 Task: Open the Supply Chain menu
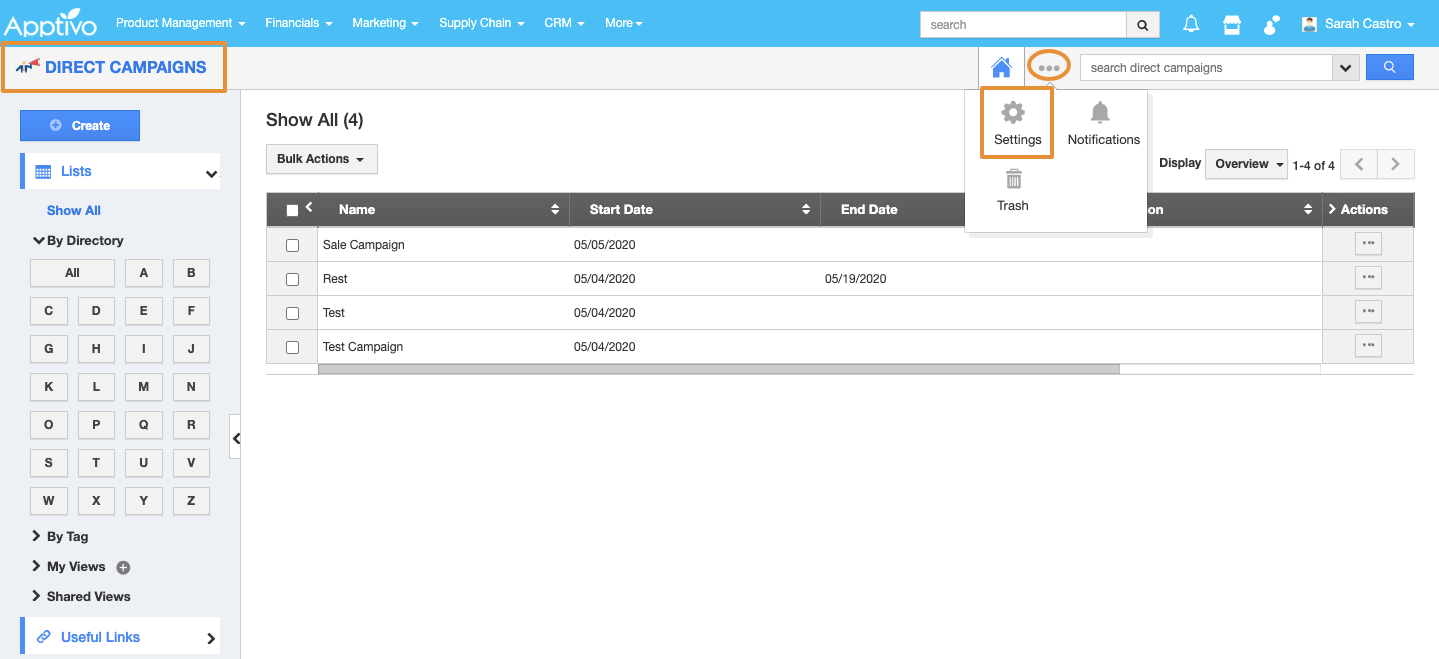pos(481,23)
